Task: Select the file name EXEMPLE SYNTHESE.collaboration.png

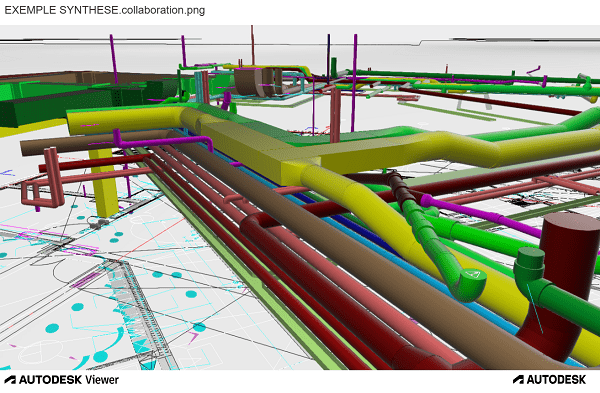Action: 105,10
